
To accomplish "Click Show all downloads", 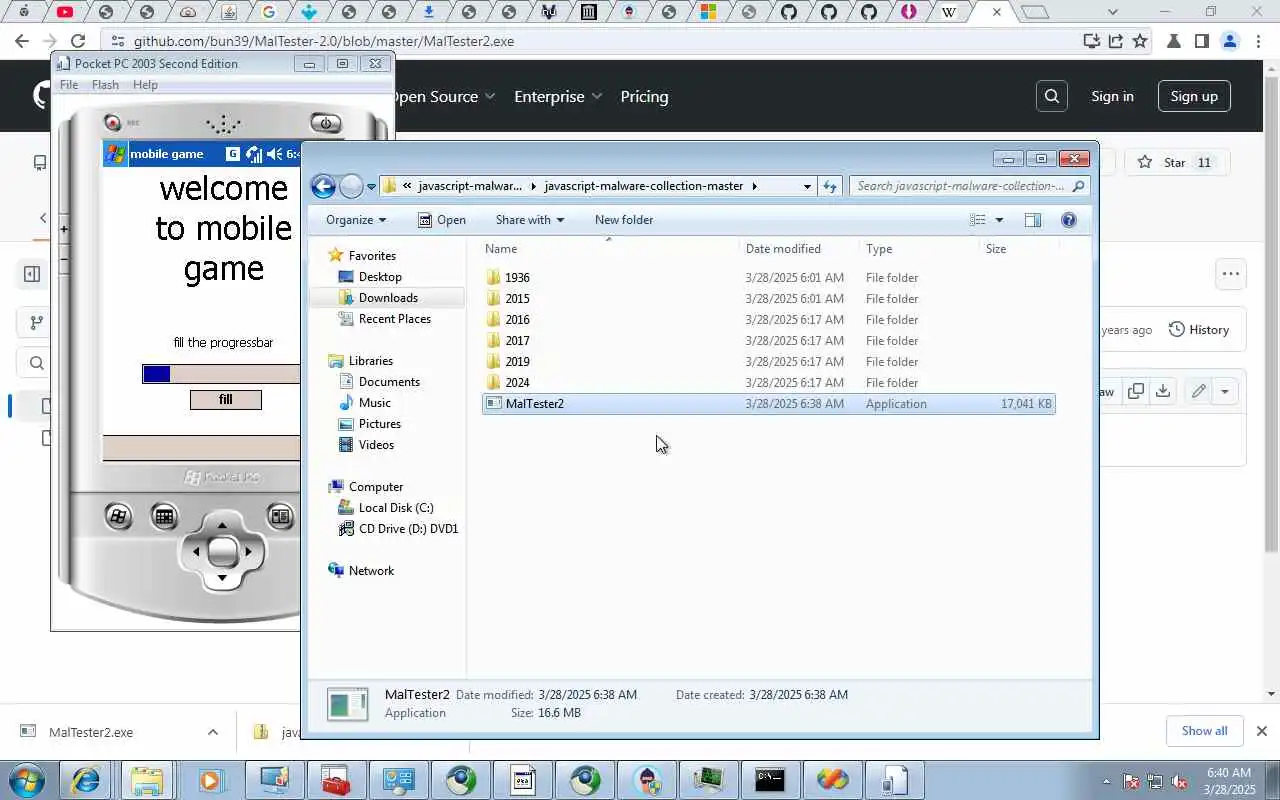I will tap(1204, 731).
